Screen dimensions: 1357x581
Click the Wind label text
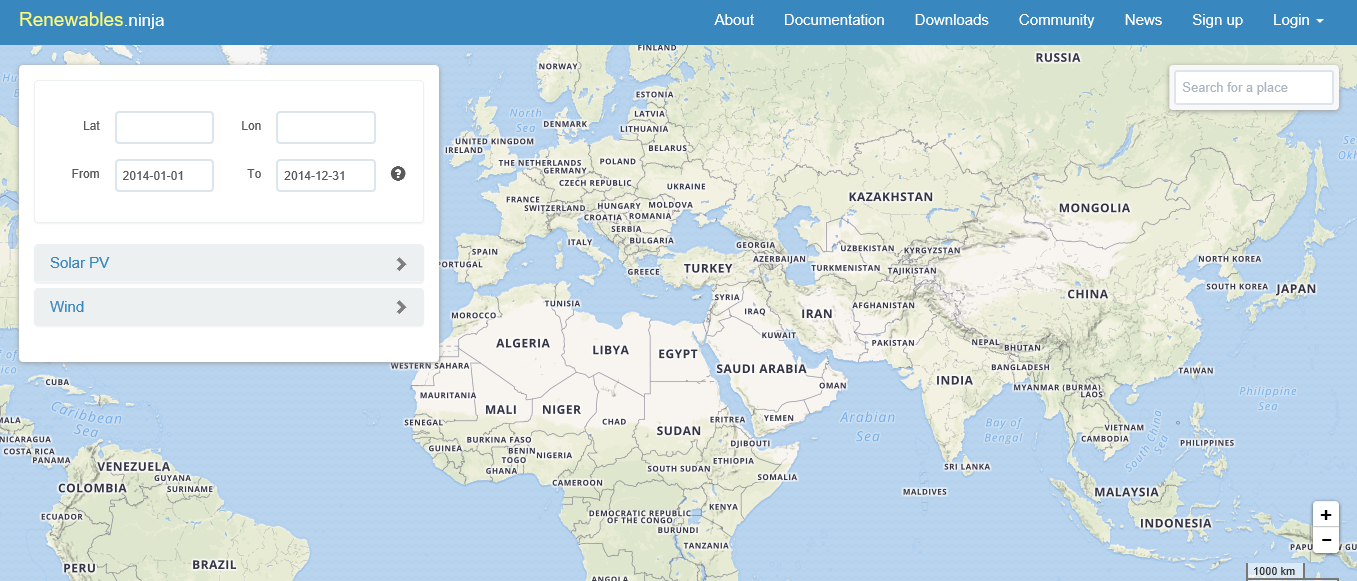click(x=67, y=307)
